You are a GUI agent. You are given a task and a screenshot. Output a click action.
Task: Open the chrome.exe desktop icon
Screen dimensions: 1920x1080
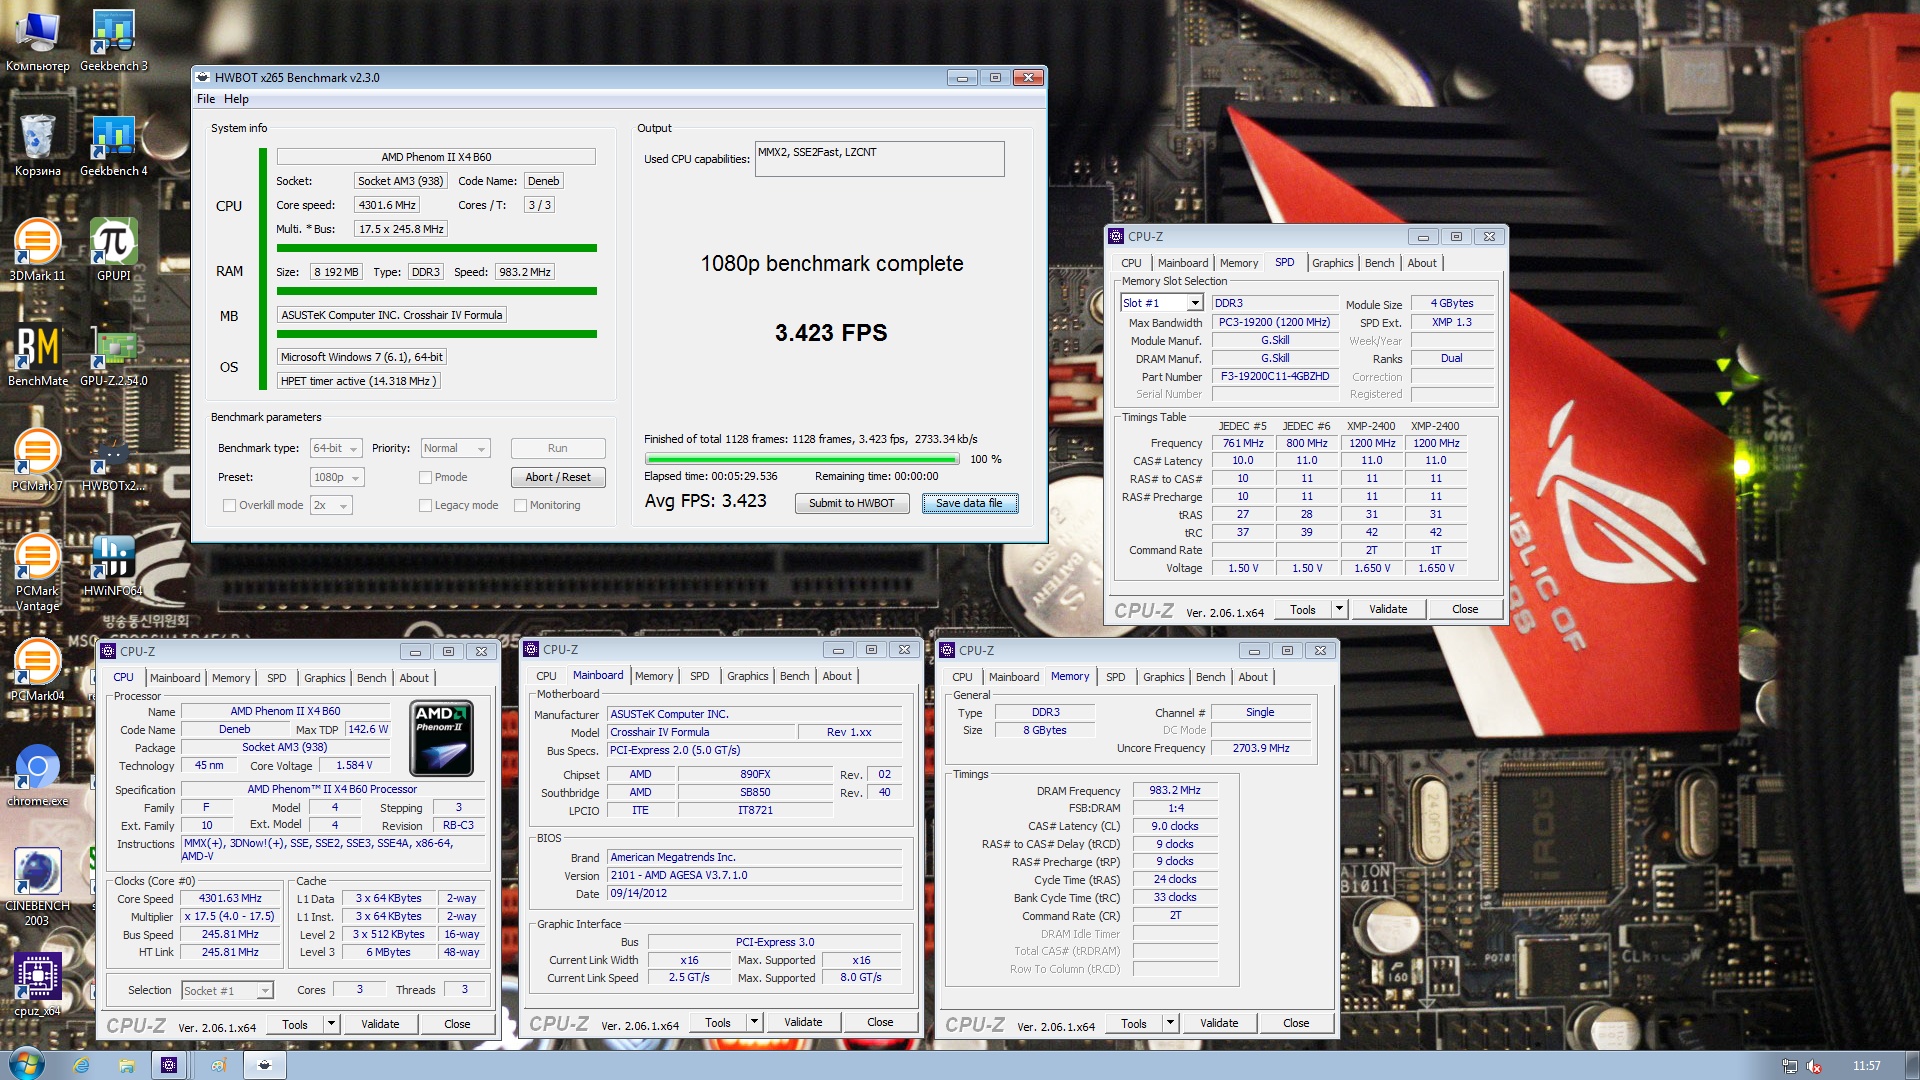click(x=37, y=776)
